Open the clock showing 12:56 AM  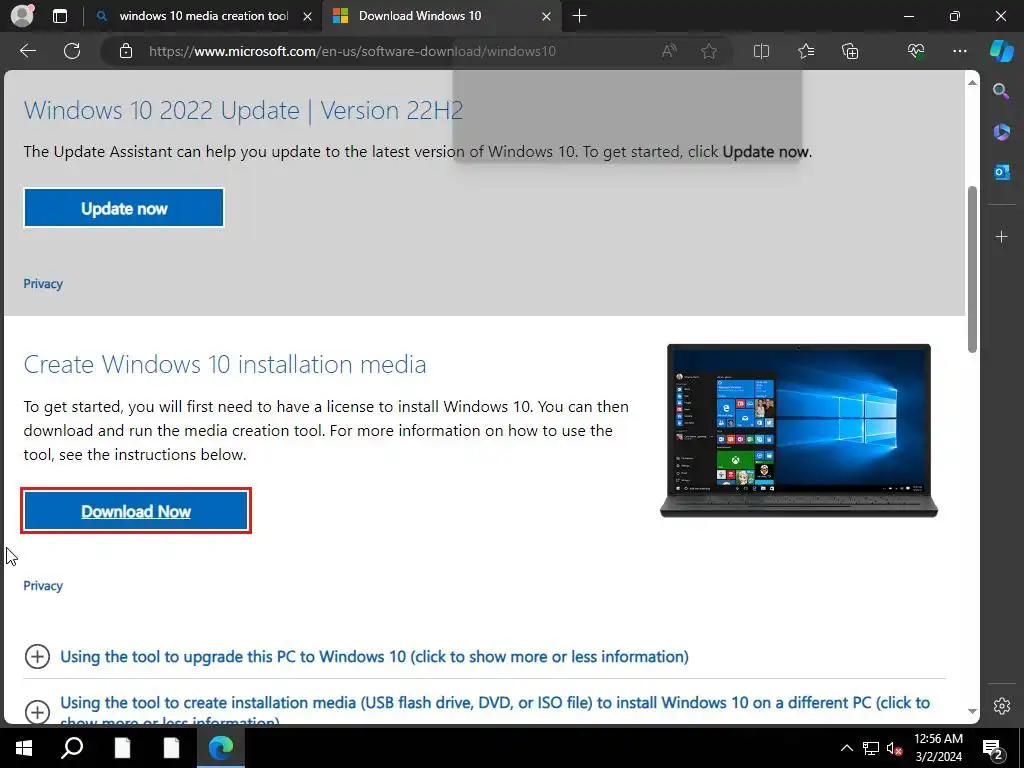pos(938,748)
